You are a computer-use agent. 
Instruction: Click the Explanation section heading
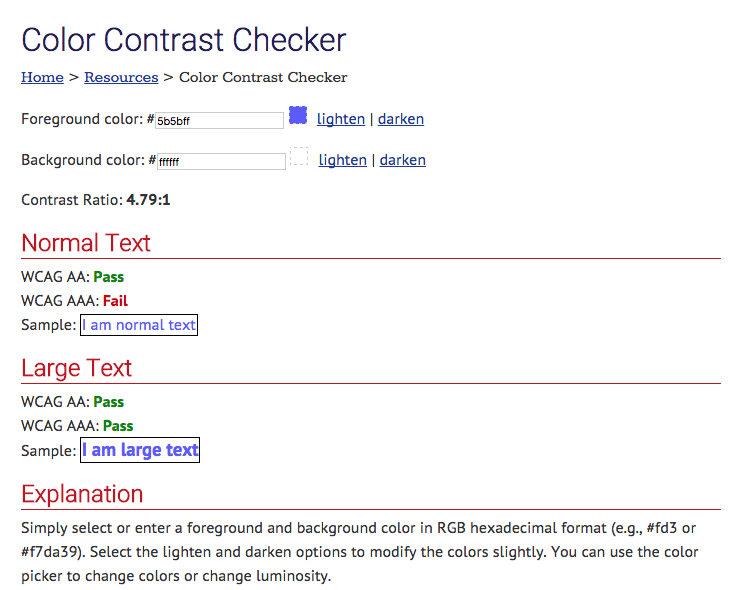click(82, 494)
